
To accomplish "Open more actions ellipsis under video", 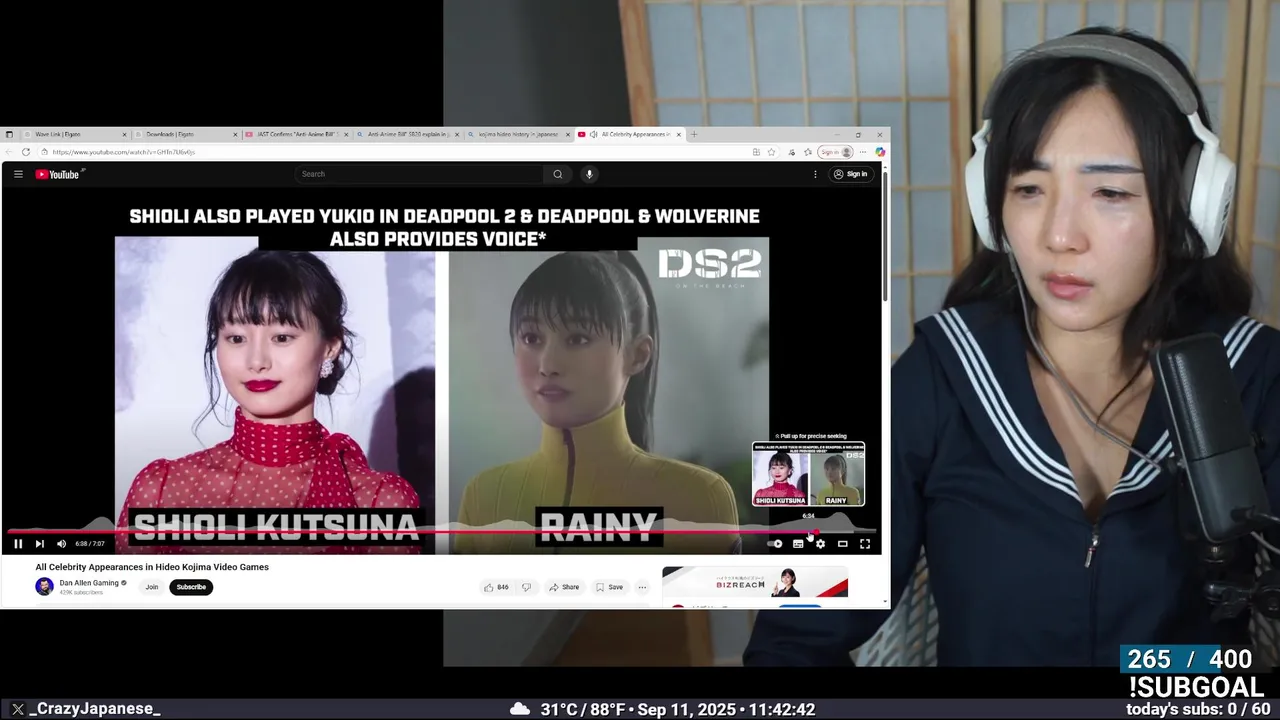I will tap(642, 587).
